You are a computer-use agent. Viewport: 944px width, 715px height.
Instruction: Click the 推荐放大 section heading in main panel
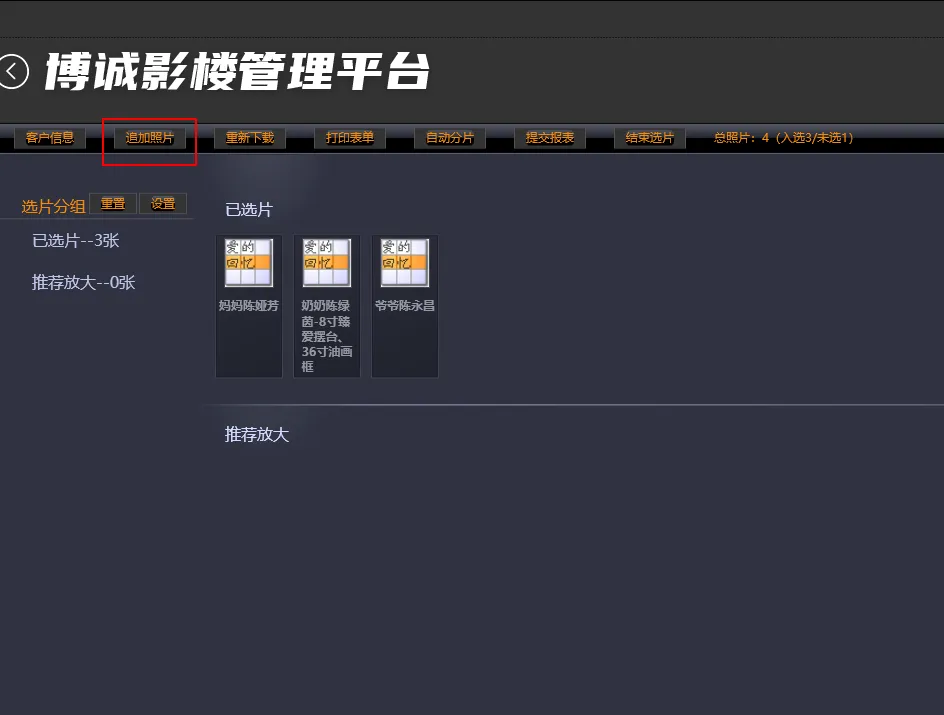[x=257, y=435]
